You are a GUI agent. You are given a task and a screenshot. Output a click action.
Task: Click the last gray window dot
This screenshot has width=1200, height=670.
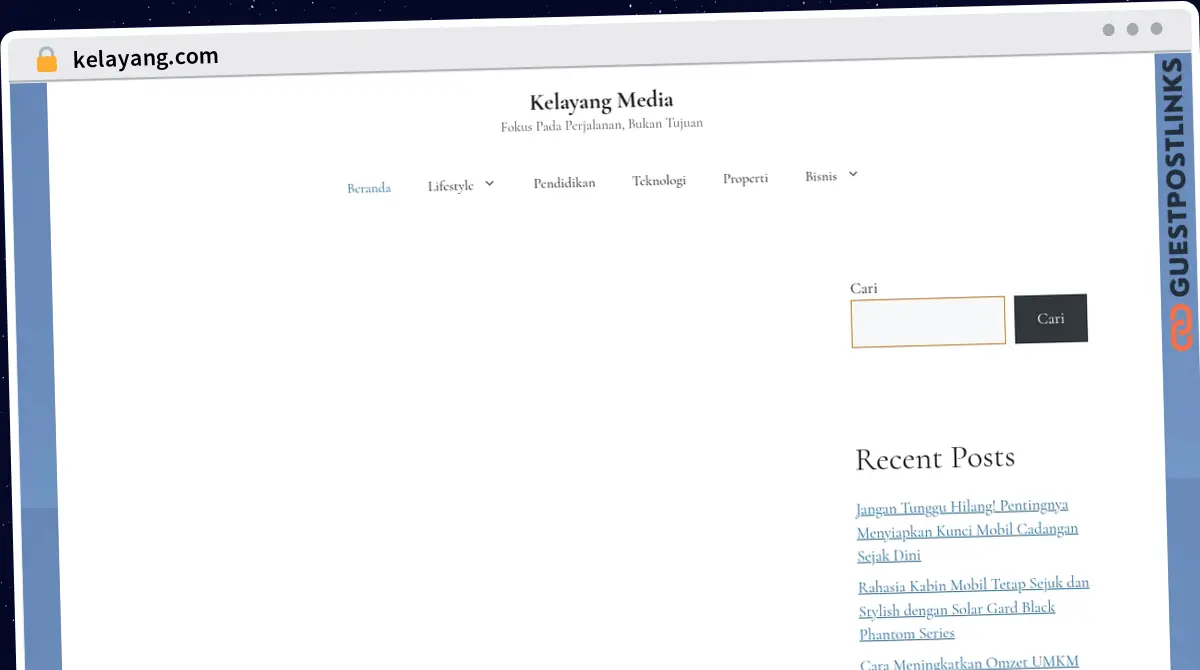point(1157,29)
